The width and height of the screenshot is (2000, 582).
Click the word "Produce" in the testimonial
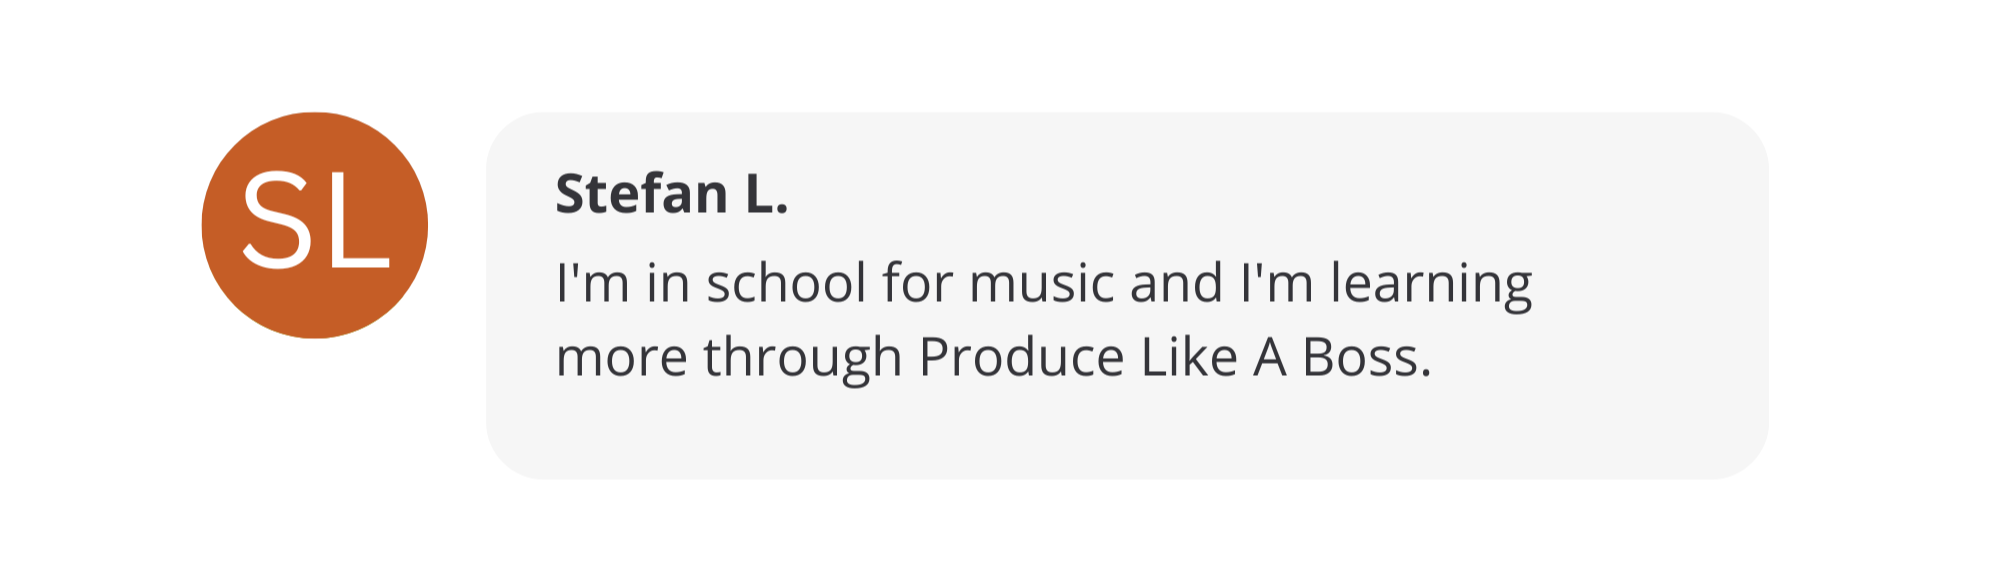(1021, 358)
